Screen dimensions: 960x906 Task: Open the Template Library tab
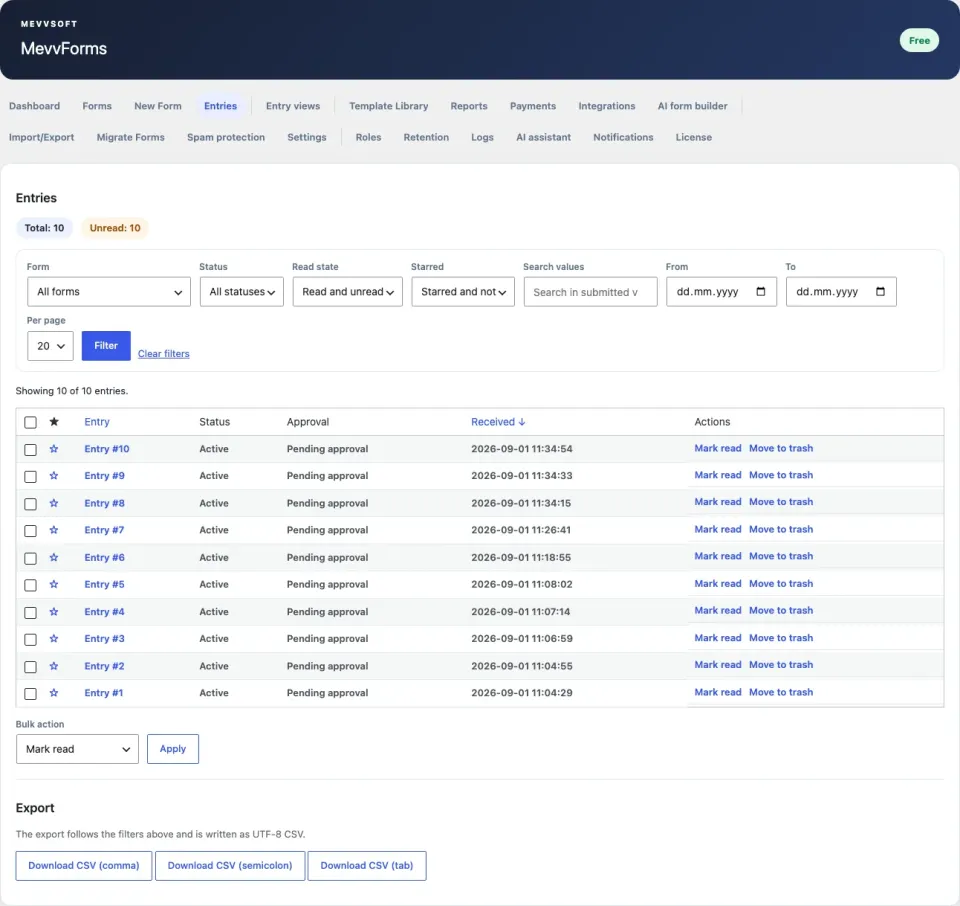389,106
